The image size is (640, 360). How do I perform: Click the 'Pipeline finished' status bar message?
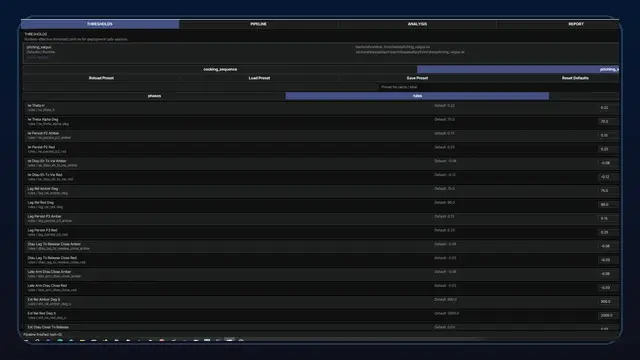click(x=43, y=335)
